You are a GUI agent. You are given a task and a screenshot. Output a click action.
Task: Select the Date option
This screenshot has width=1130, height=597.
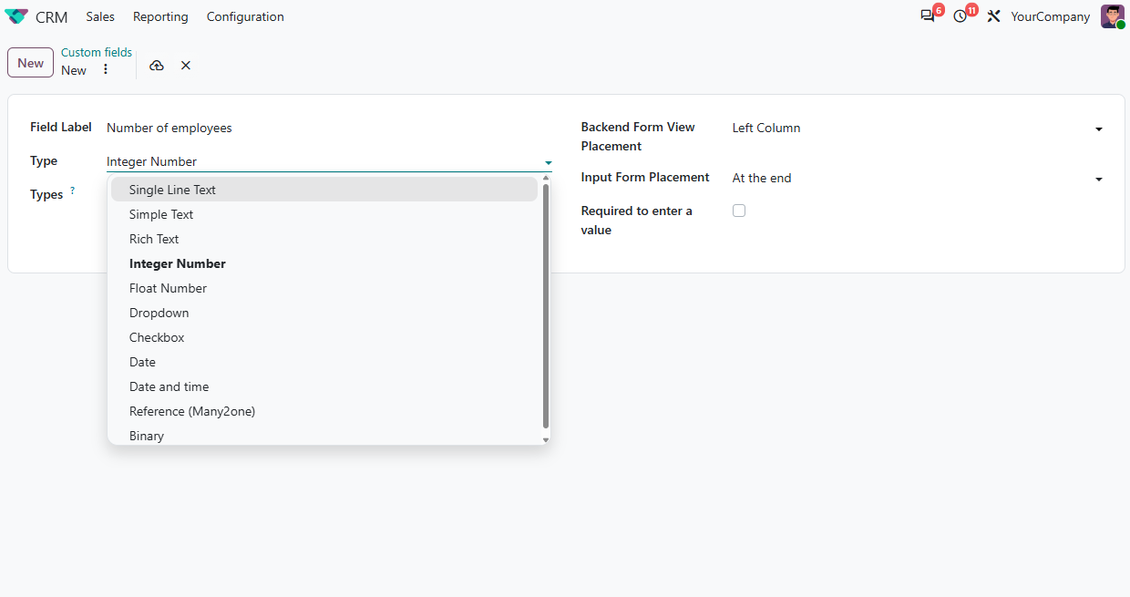pos(324,361)
